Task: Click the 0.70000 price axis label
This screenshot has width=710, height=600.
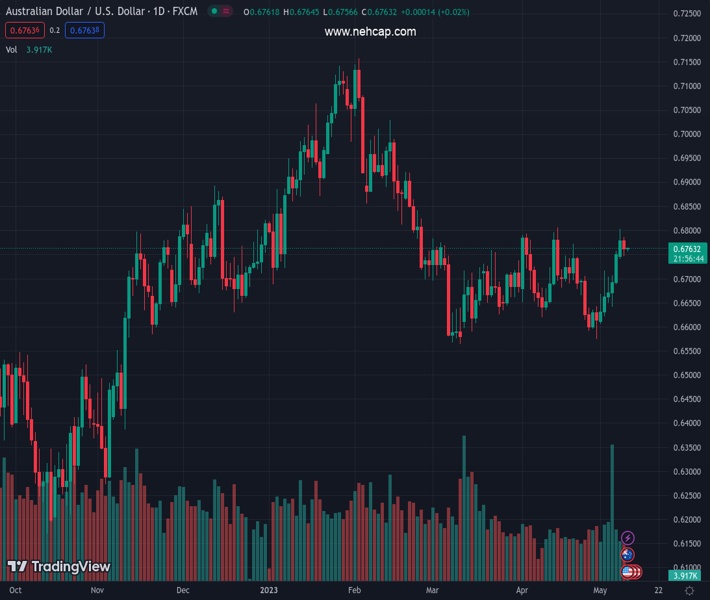Action: pyautogui.click(x=686, y=134)
